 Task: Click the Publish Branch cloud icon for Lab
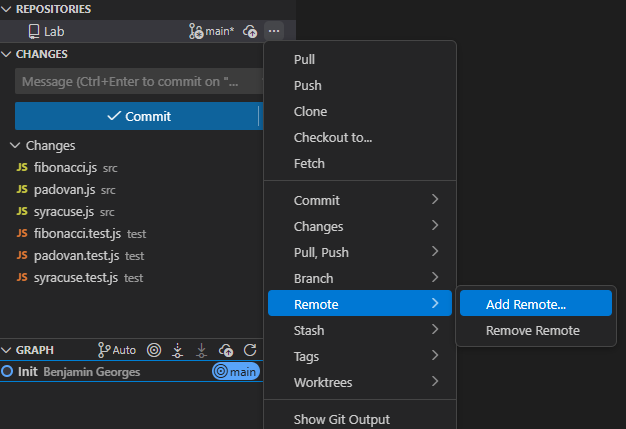[250, 32]
